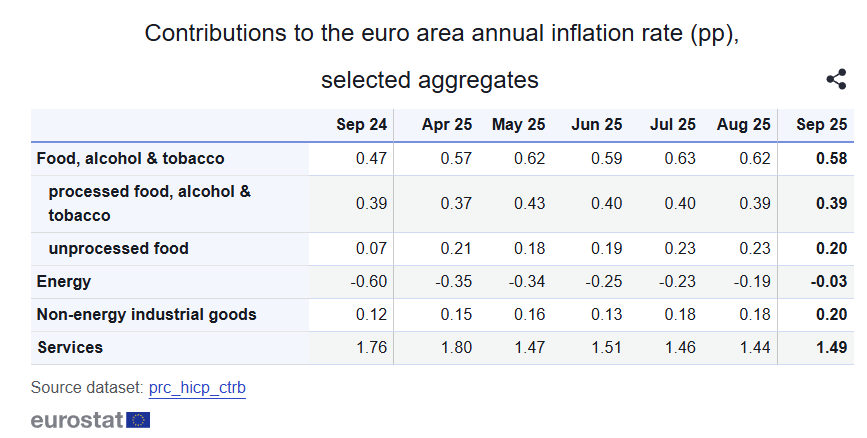This screenshot has height=438, width=867.
Task: Click the Jul 25 column header
Action: click(x=672, y=125)
